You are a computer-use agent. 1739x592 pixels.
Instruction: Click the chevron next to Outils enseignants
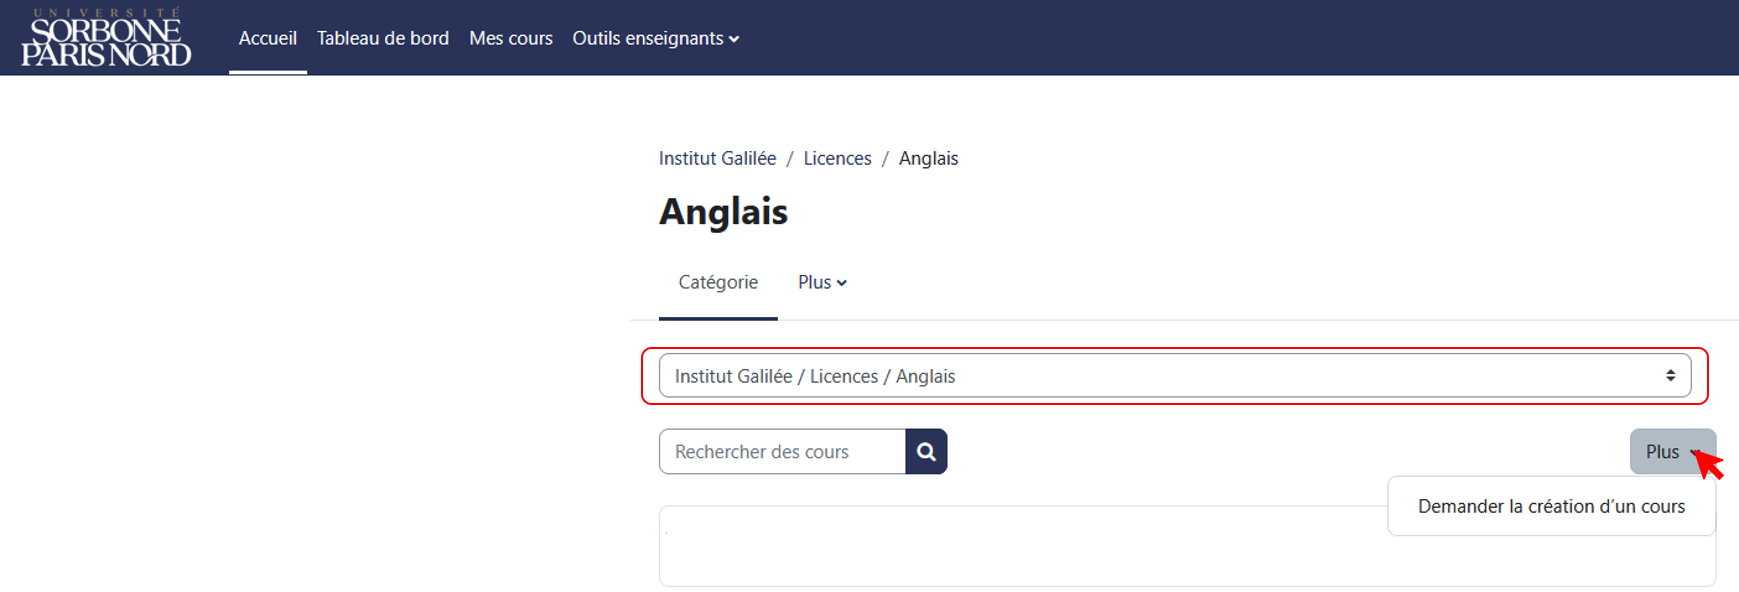pyautogui.click(x=734, y=39)
